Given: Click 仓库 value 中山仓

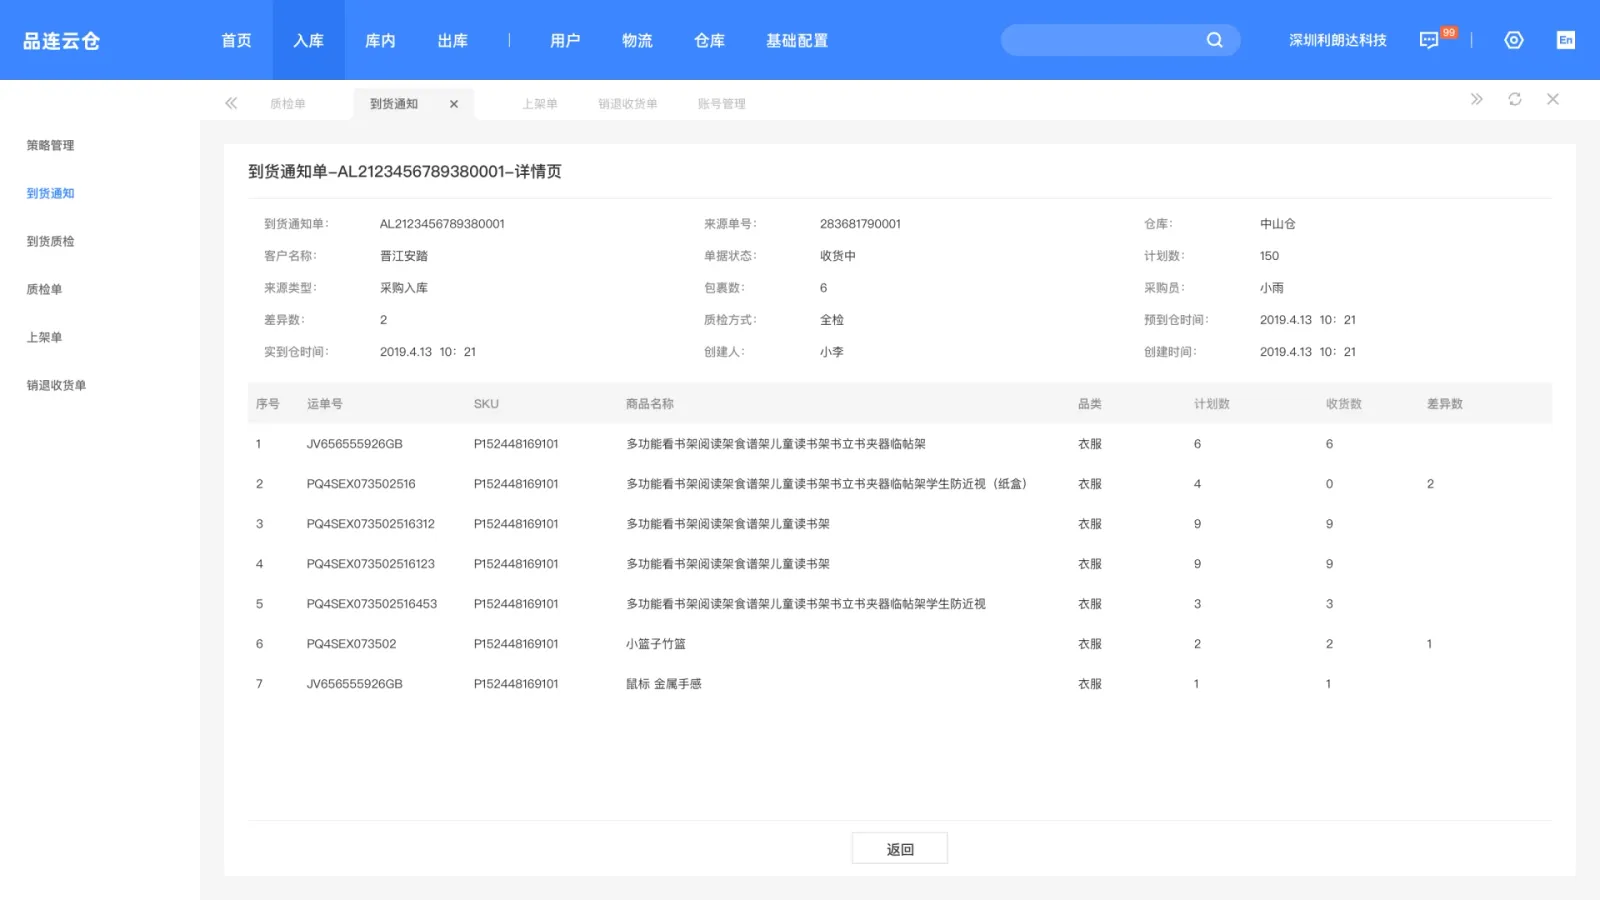Looking at the screenshot, I should pos(1278,224).
